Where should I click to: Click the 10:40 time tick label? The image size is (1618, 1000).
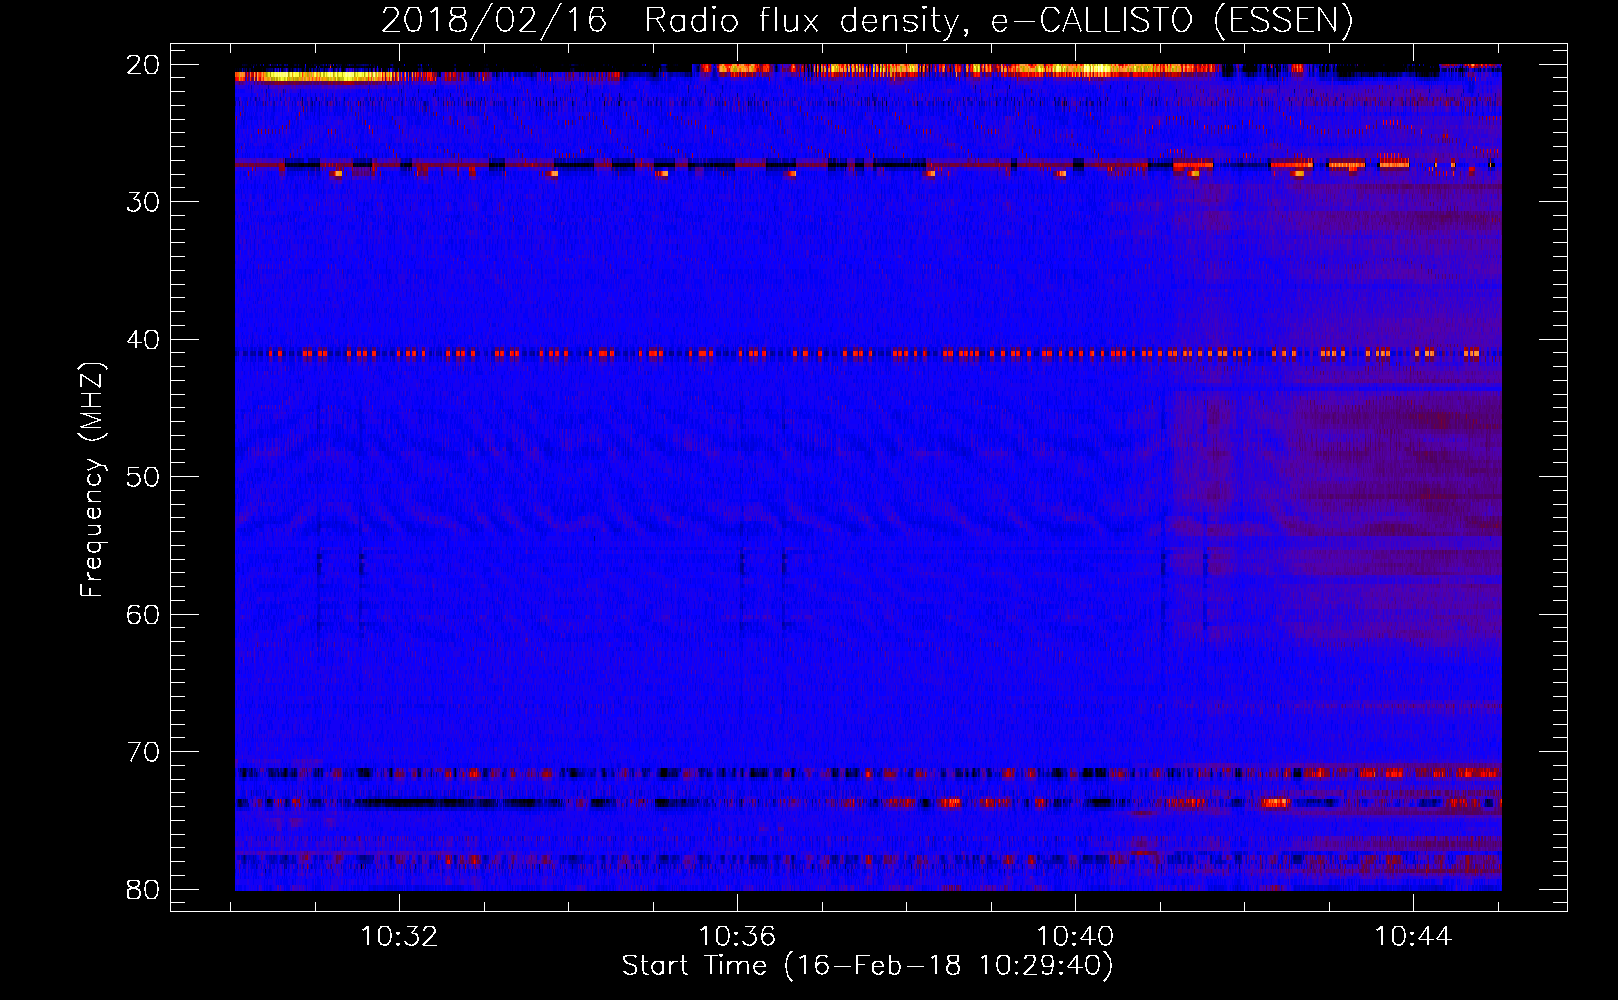(1075, 937)
